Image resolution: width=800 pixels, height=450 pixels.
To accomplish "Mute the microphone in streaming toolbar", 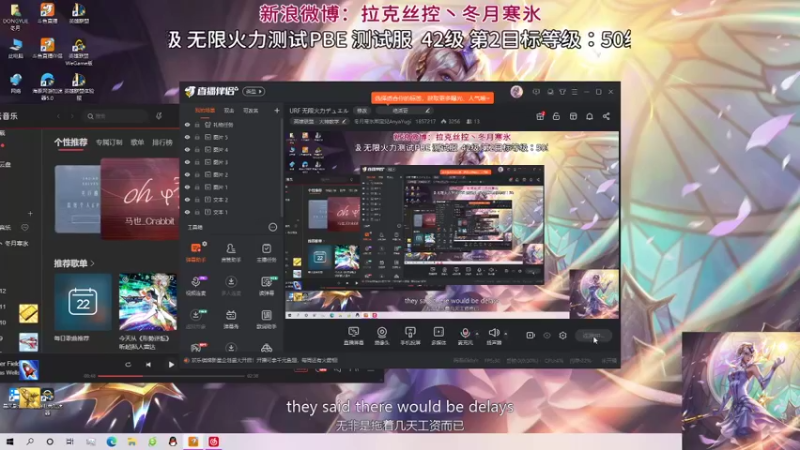I will coord(465,336).
